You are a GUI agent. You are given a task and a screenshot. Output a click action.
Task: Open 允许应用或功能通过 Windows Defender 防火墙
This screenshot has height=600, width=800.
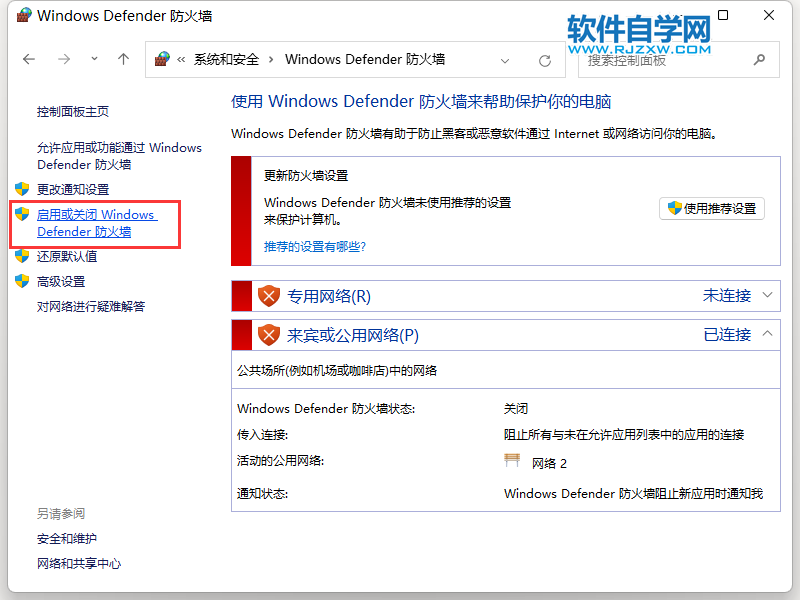(119, 156)
